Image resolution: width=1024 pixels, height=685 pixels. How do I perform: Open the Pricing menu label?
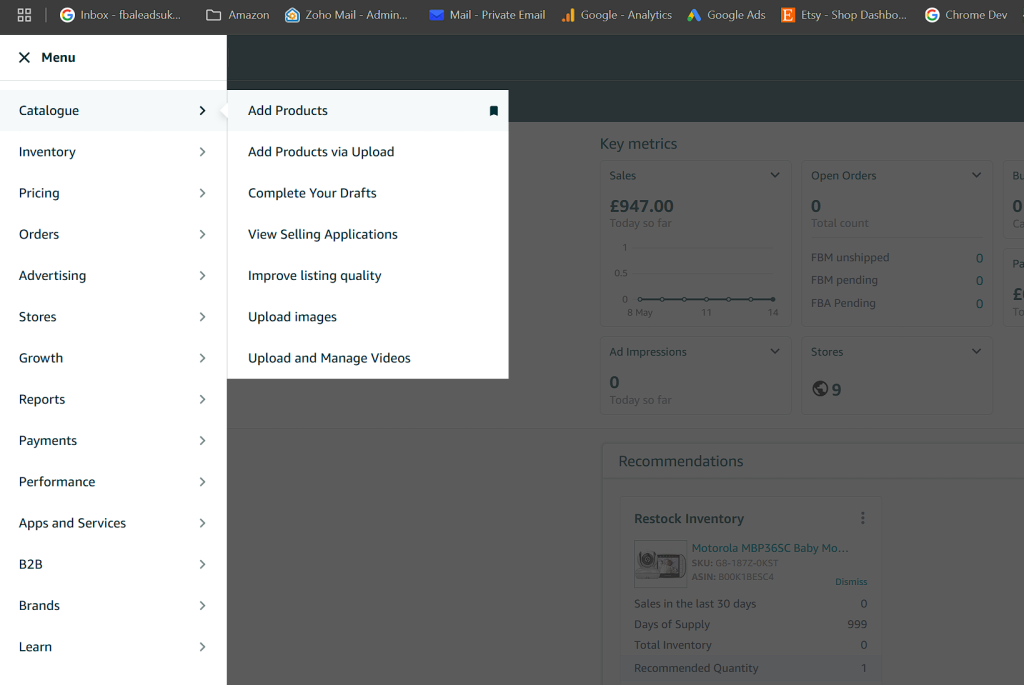pyautogui.click(x=39, y=193)
